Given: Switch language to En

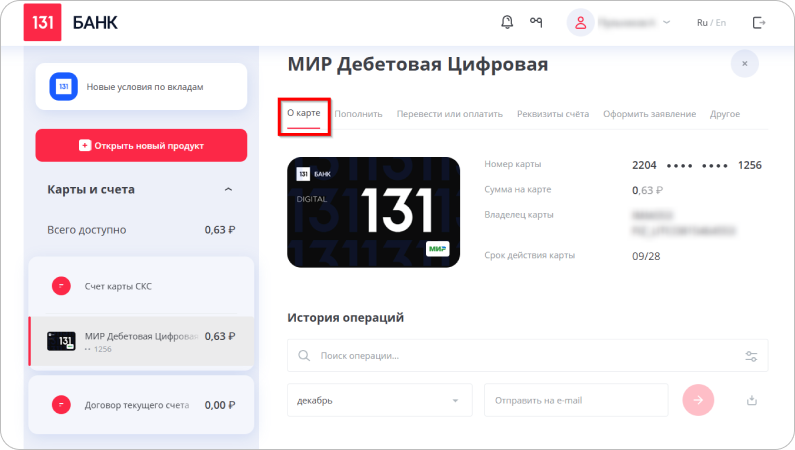Looking at the screenshot, I should [721, 22].
